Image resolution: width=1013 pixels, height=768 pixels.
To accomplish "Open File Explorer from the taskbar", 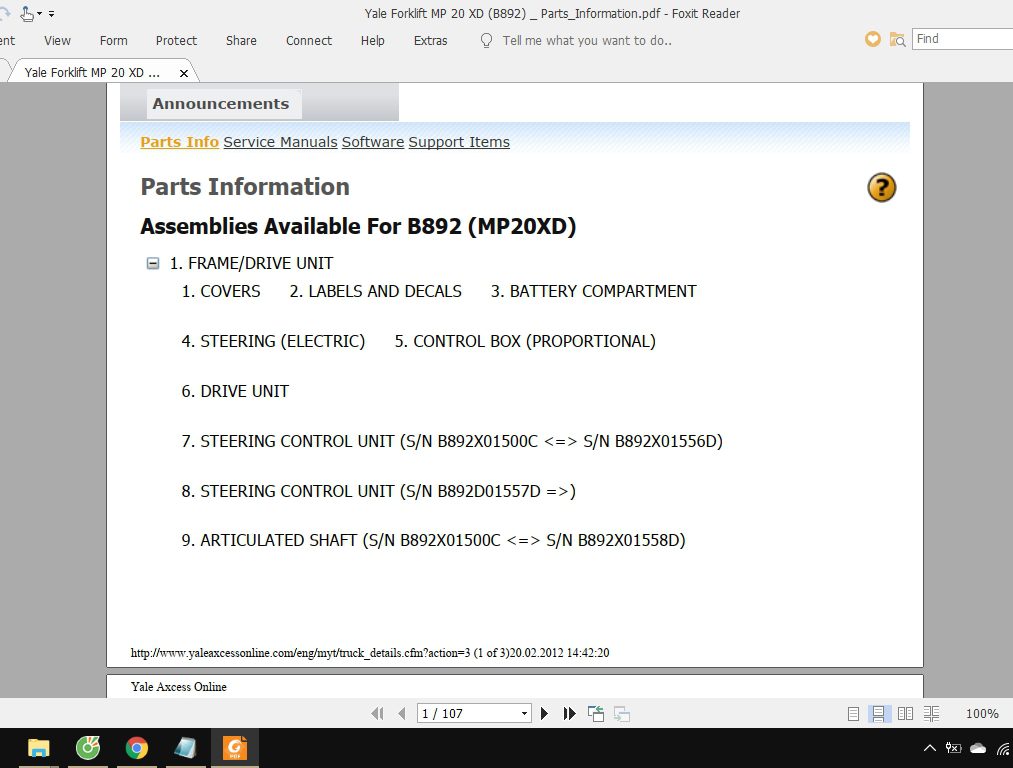I will 39,748.
